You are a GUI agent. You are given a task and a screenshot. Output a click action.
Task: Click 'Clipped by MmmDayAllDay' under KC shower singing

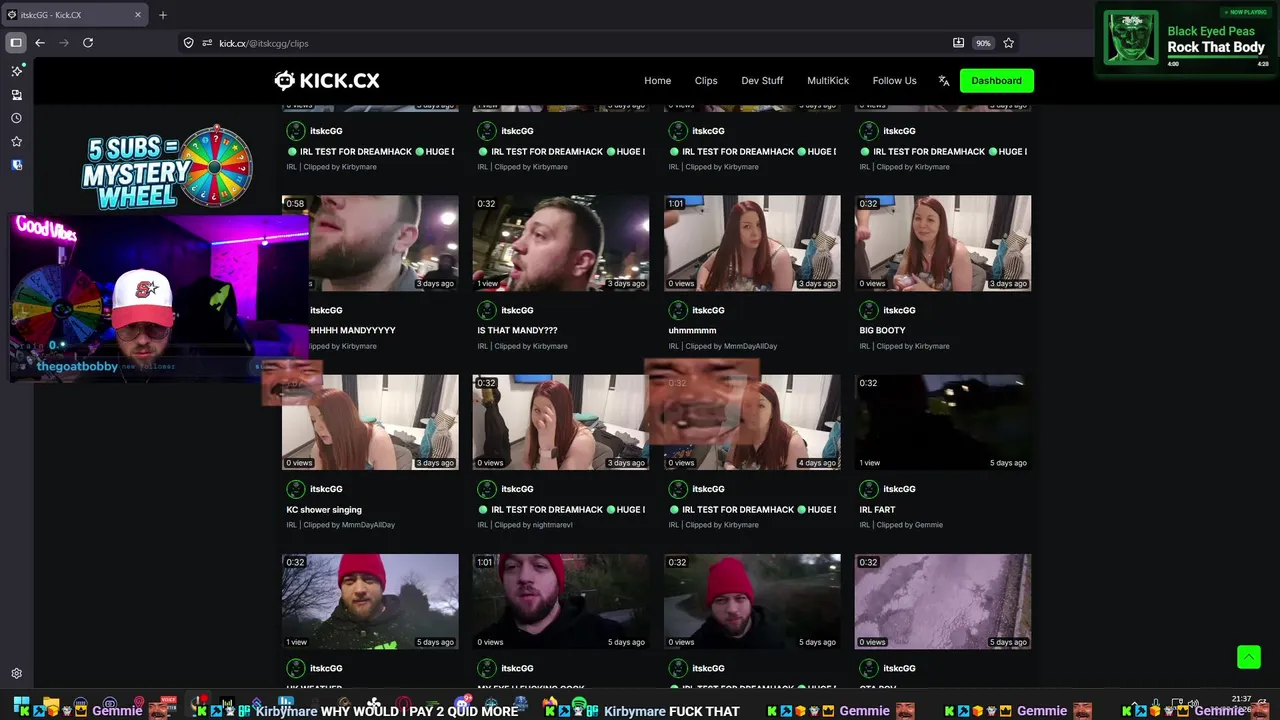point(348,525)
